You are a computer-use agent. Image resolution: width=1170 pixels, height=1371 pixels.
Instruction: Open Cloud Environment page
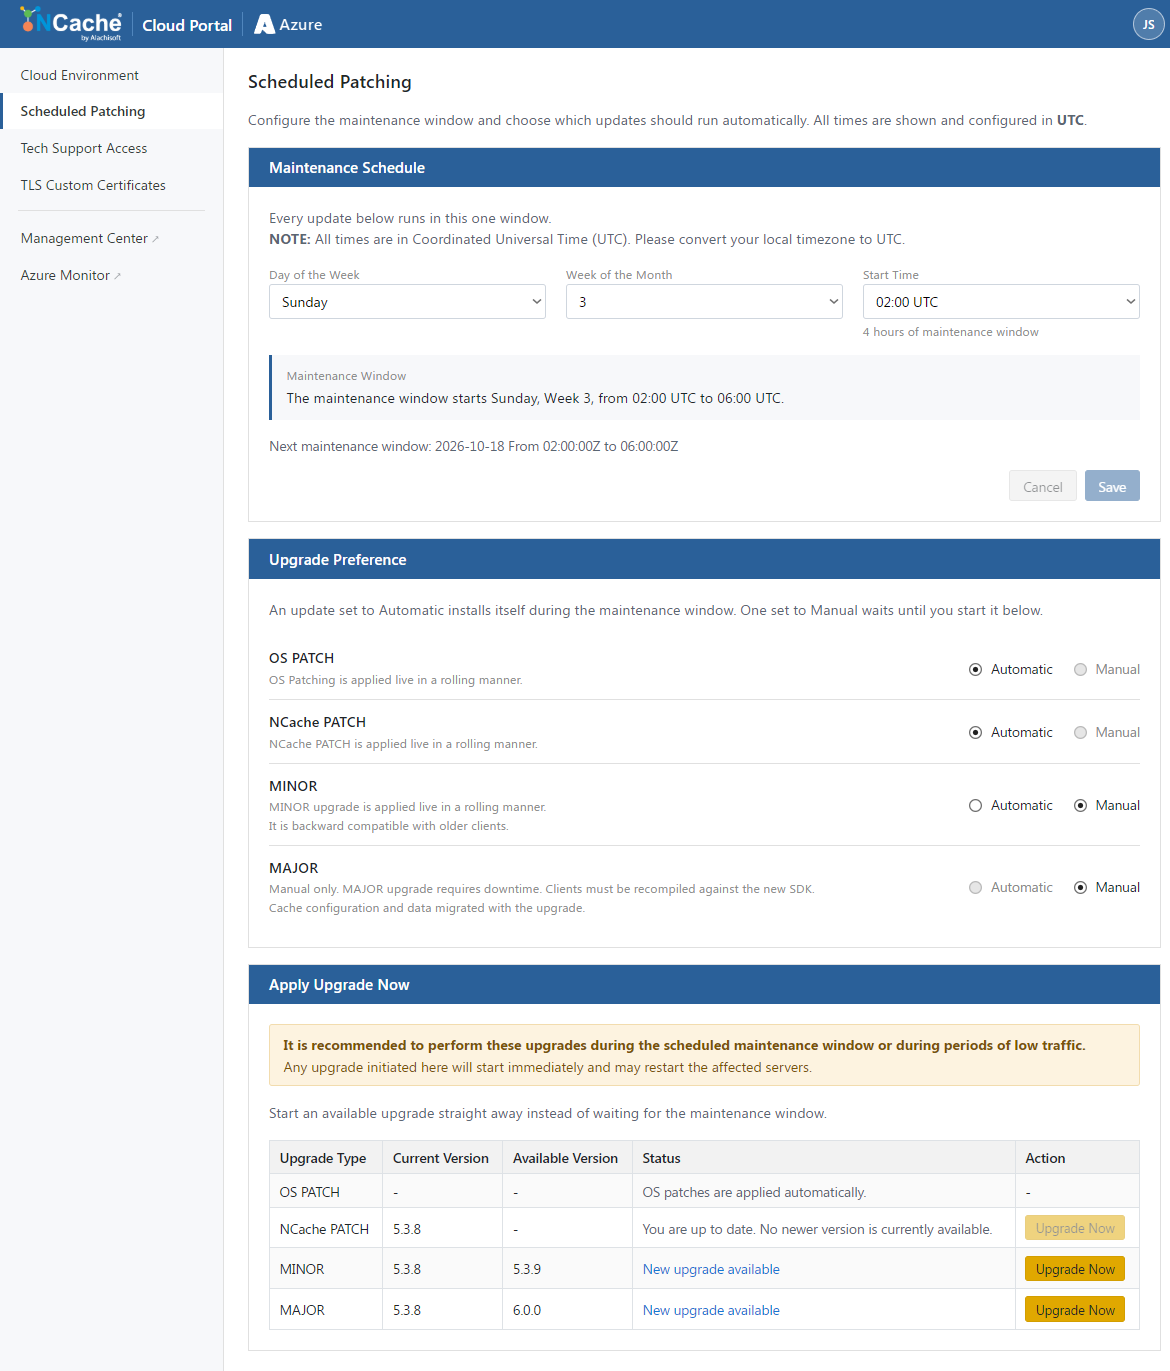pyautogui.click(x=80, y=75)
